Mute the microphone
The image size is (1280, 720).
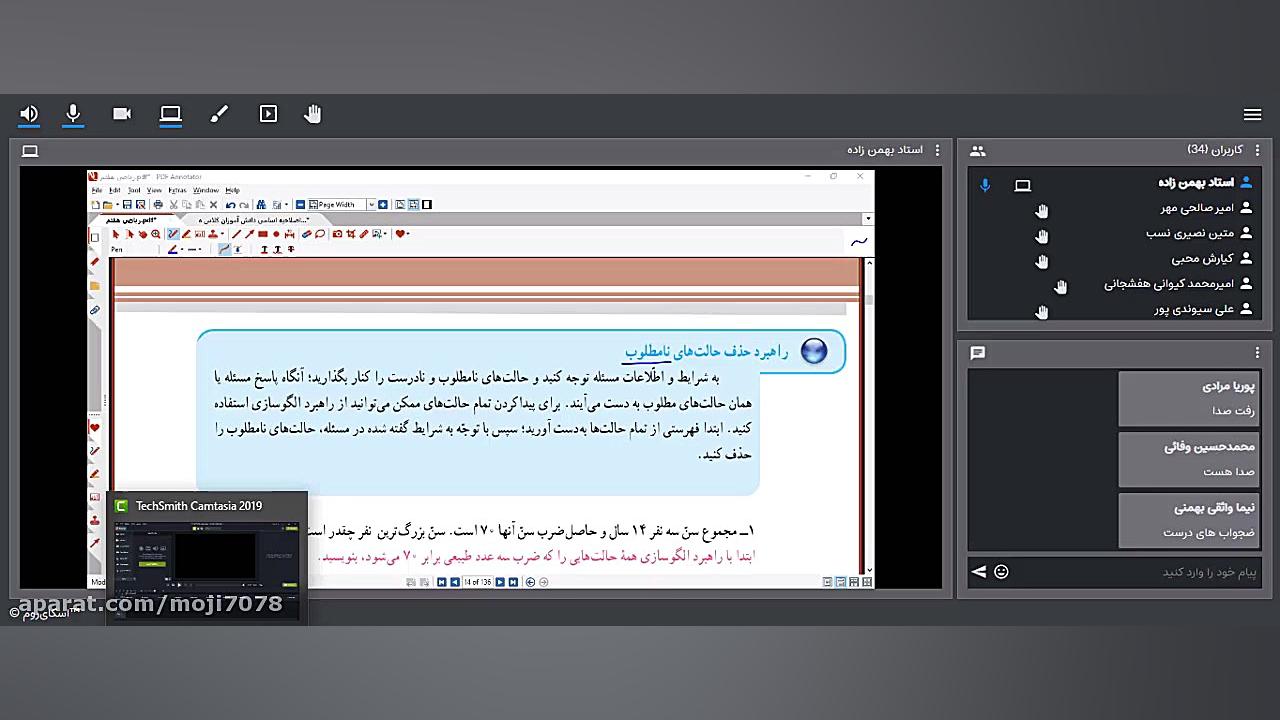click(x=73, y=114)
